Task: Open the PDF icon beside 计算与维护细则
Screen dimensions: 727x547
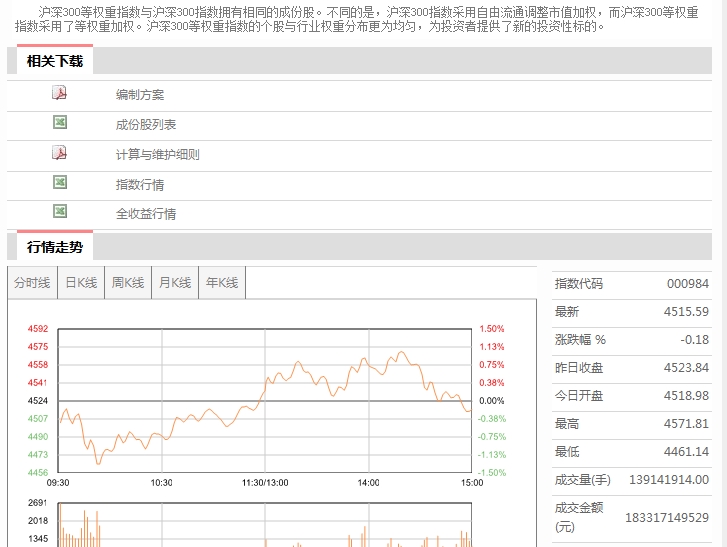Action: [x=59, y=153]
